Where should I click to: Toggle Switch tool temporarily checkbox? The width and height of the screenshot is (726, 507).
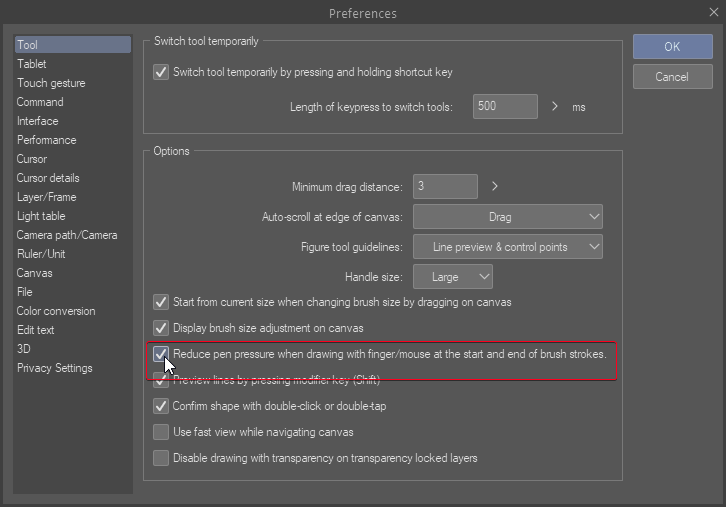pyautogui.click(x=160, y=72)
